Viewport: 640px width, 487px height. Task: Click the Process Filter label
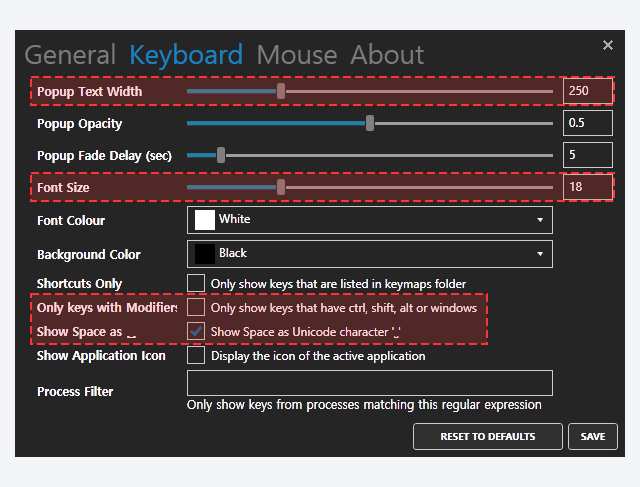click(x=75, y=391)
